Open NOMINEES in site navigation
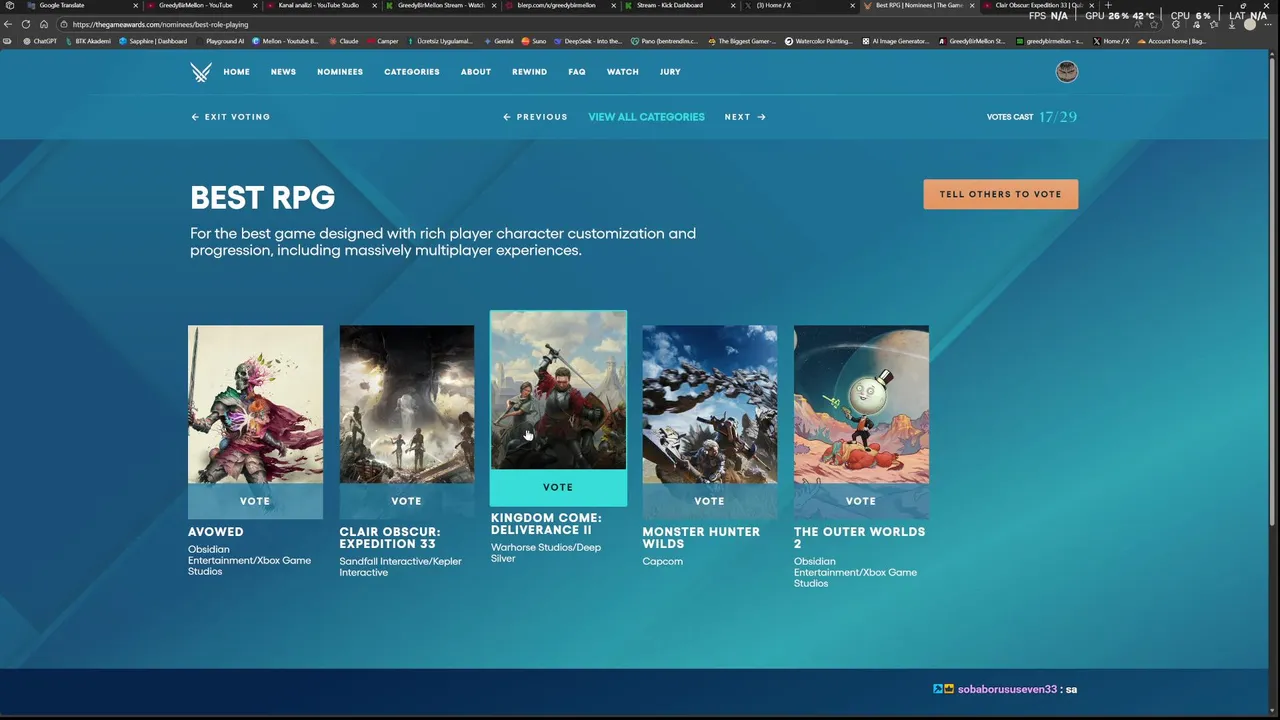This screenshot has height=720, width=1280. 340,72
